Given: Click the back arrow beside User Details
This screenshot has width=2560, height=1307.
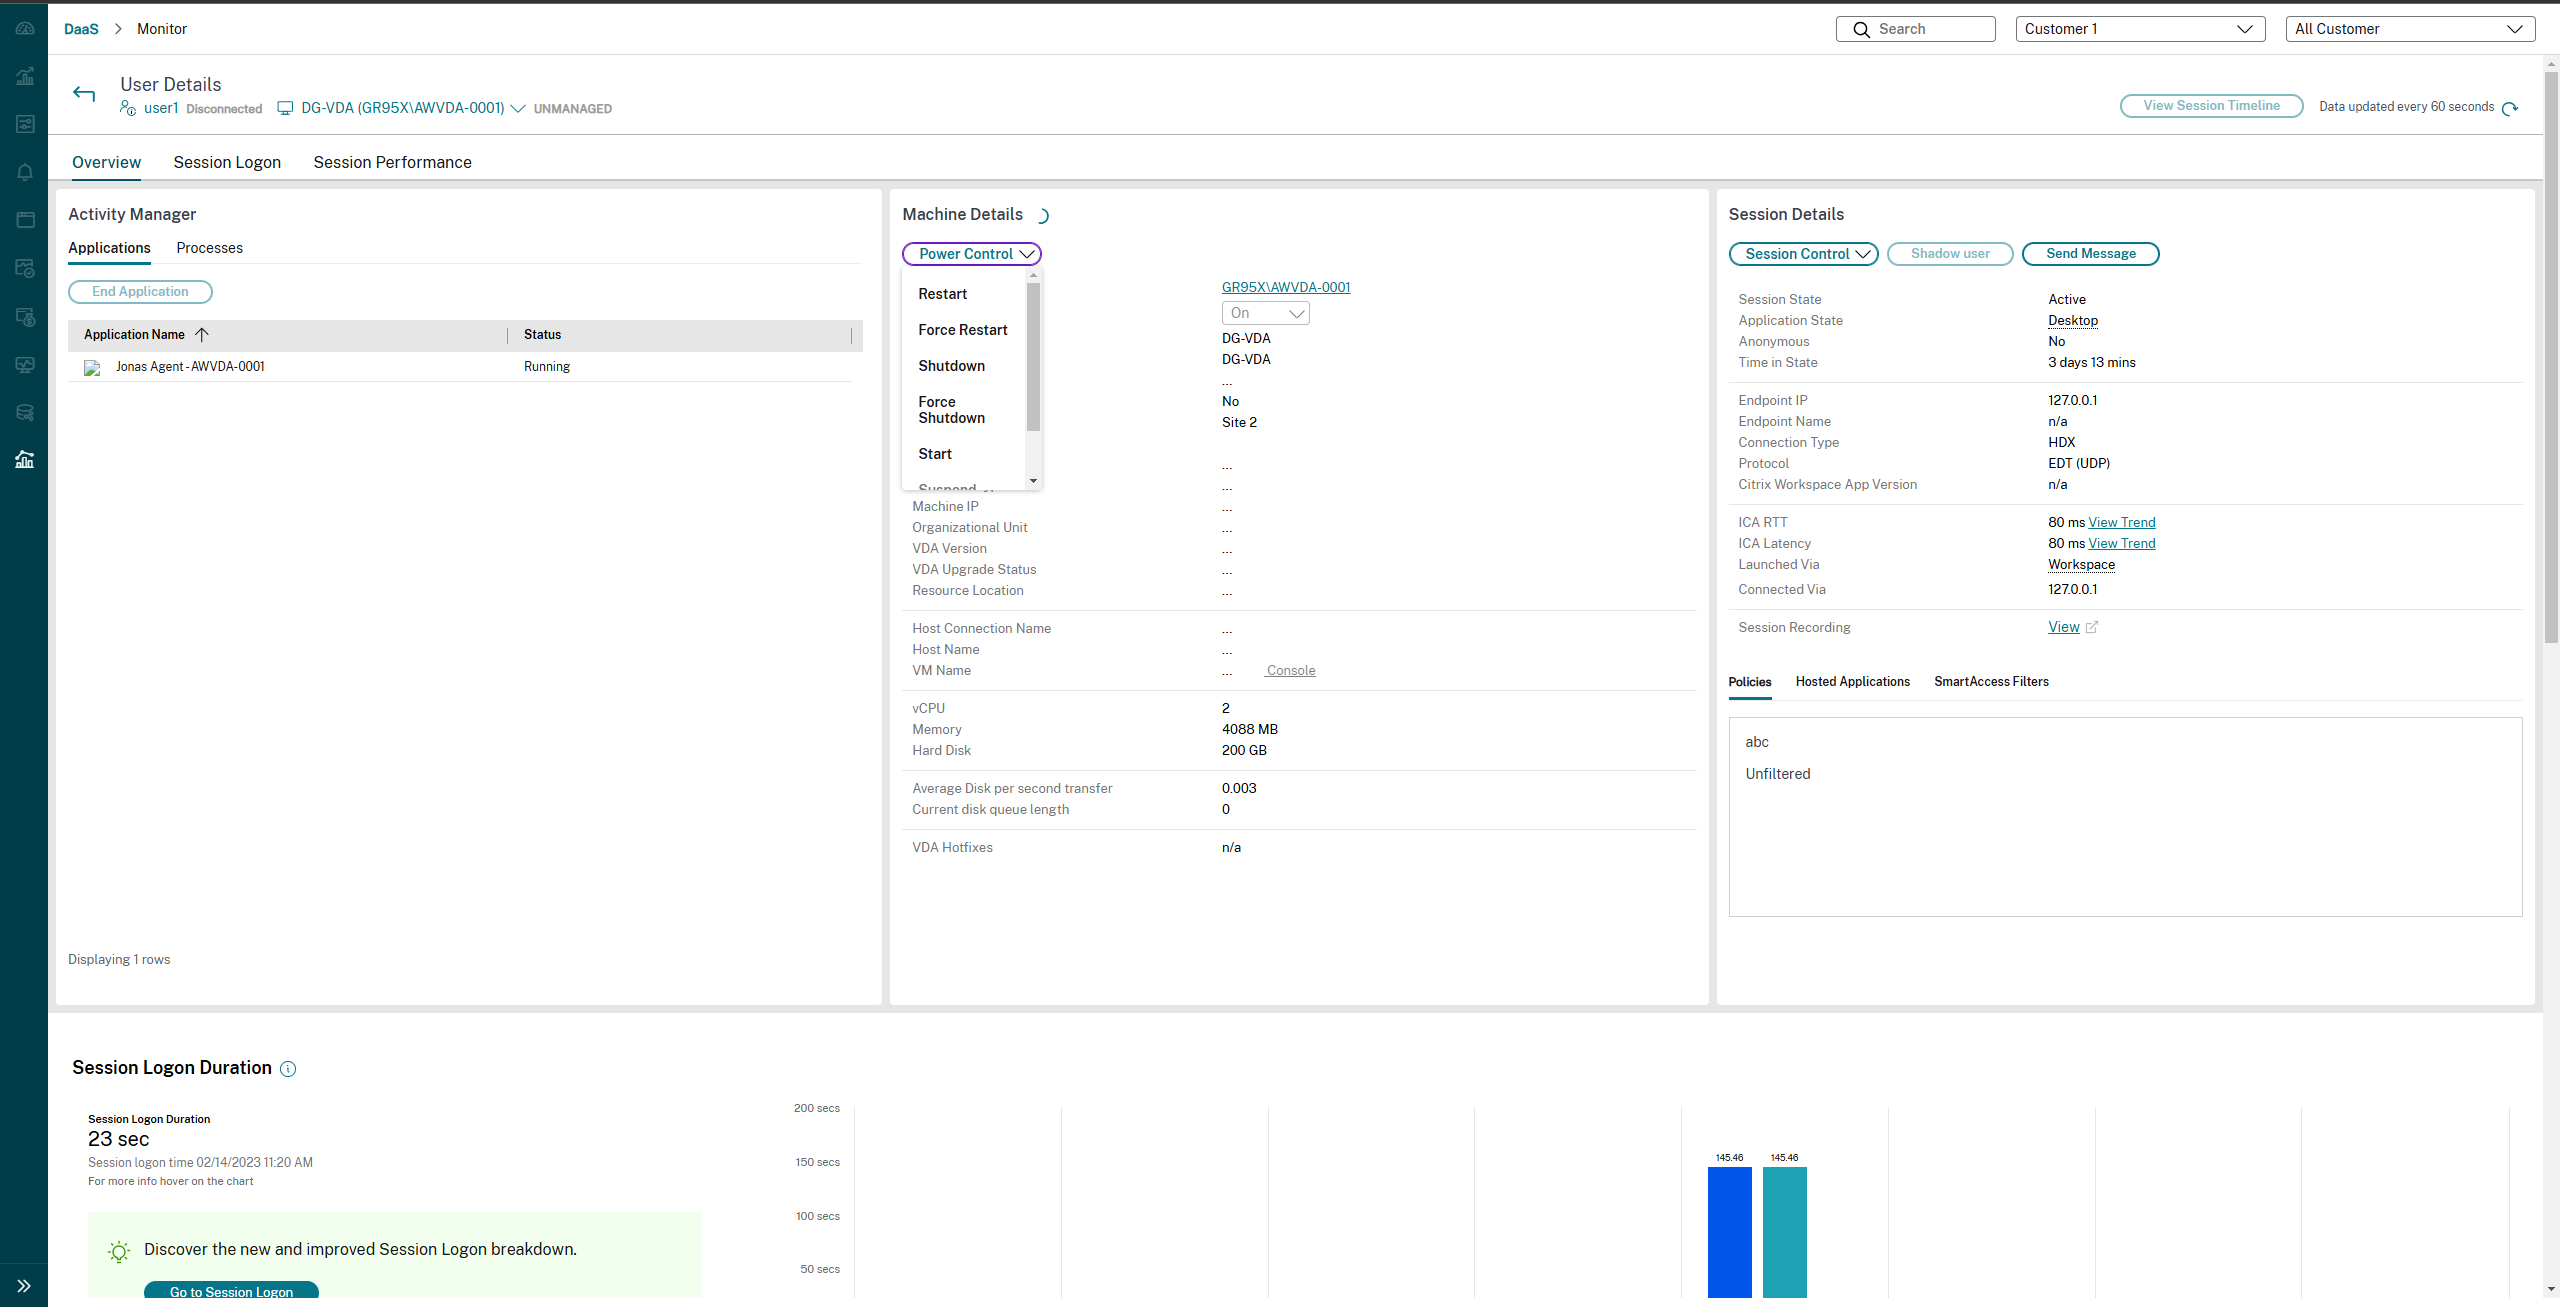Looking at the screenshot, I should click(84, 94).
